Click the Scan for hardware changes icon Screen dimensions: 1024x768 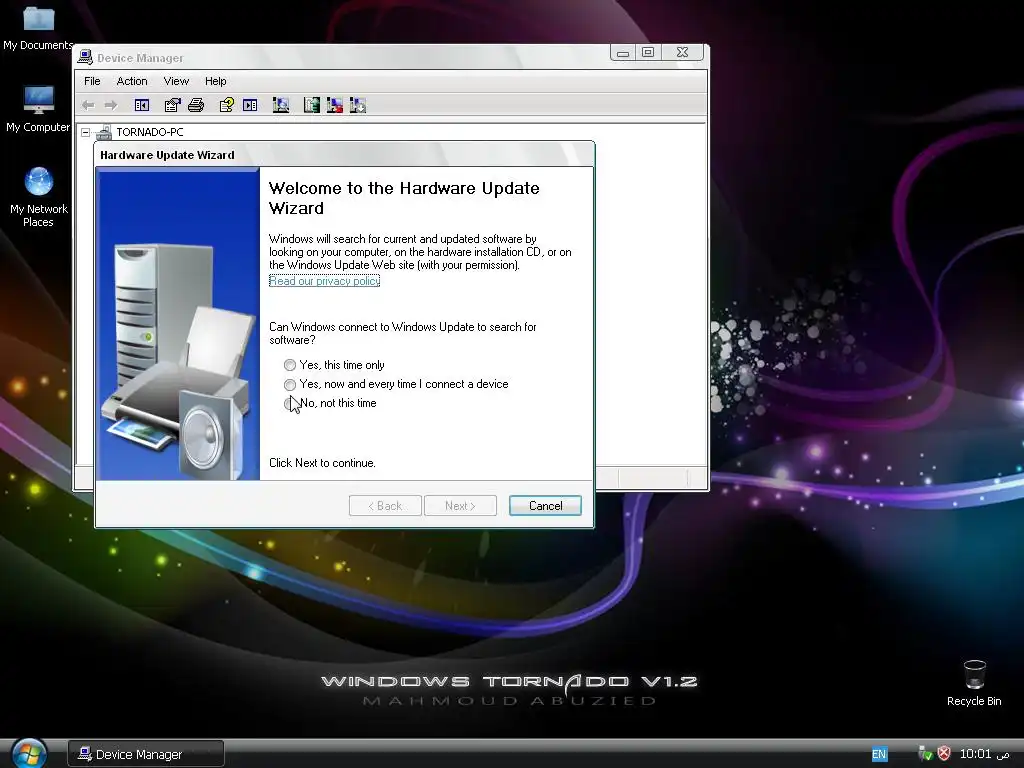tap(281, 105)
